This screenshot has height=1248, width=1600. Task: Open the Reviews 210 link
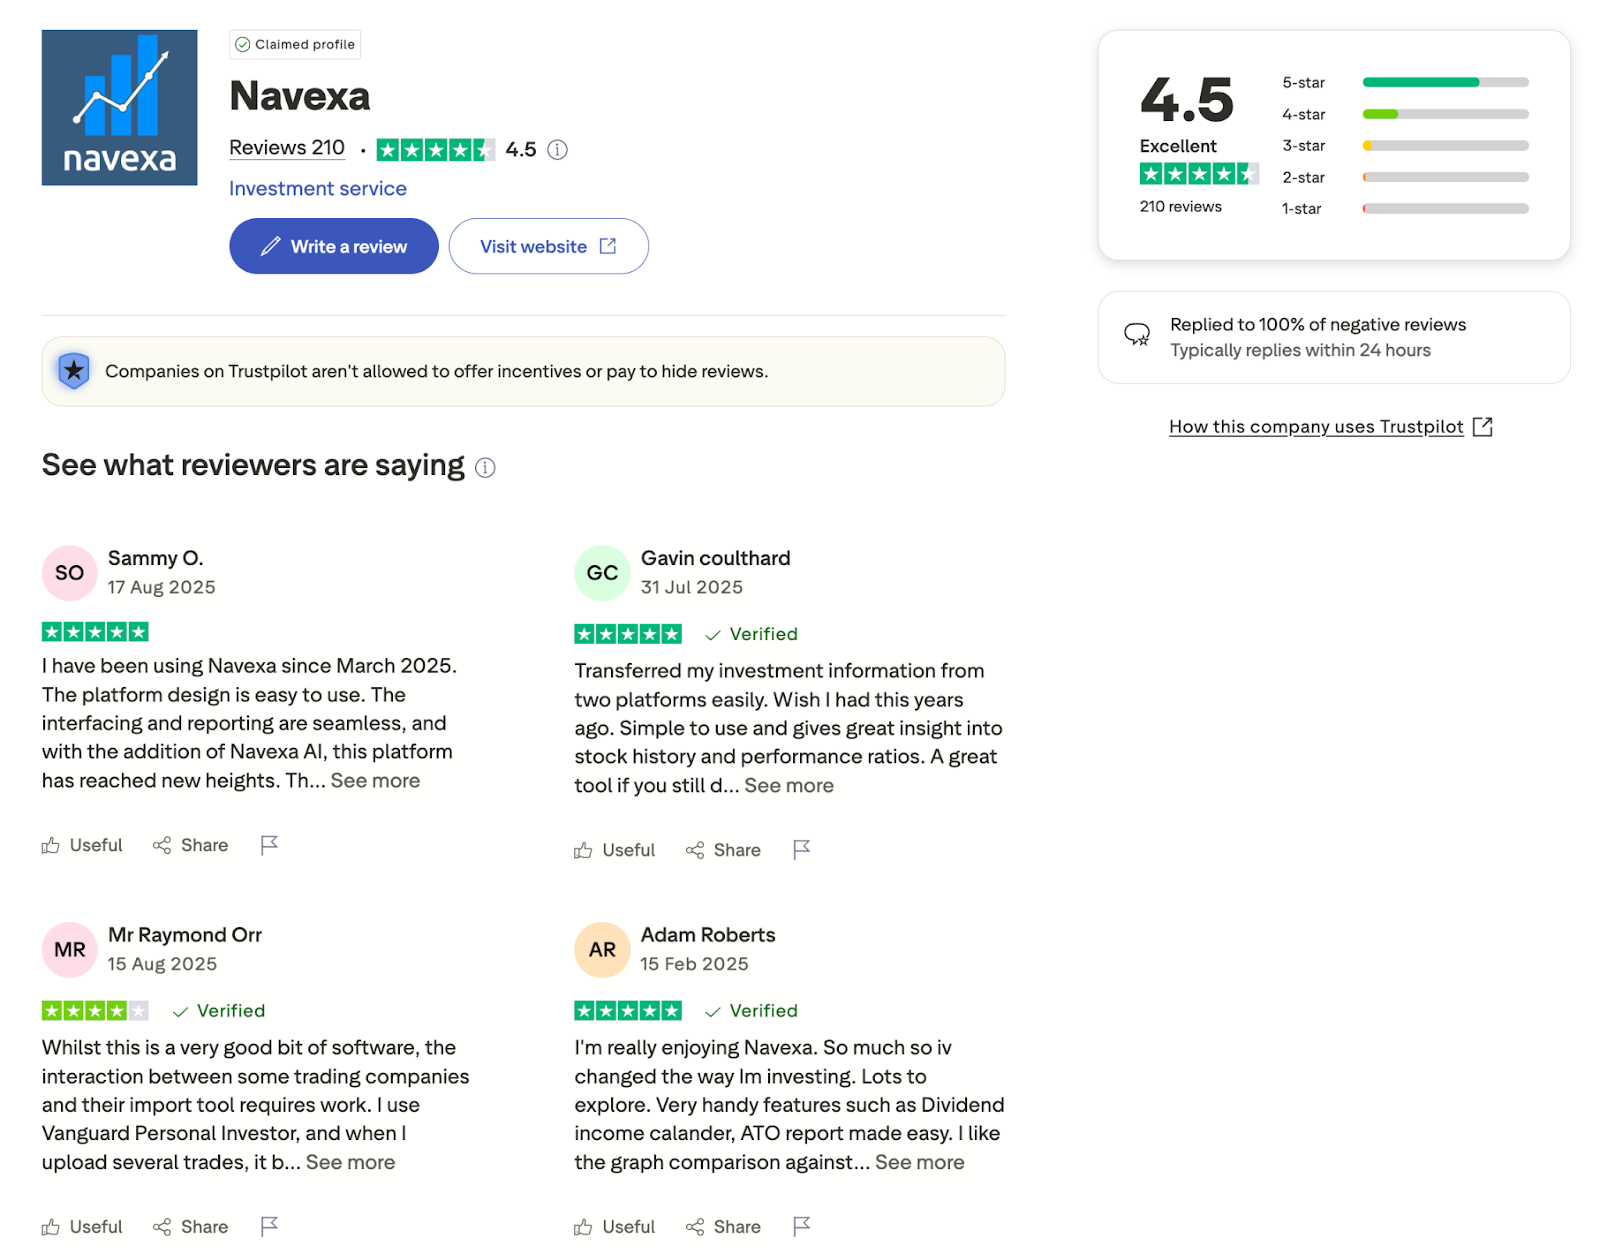287,148
